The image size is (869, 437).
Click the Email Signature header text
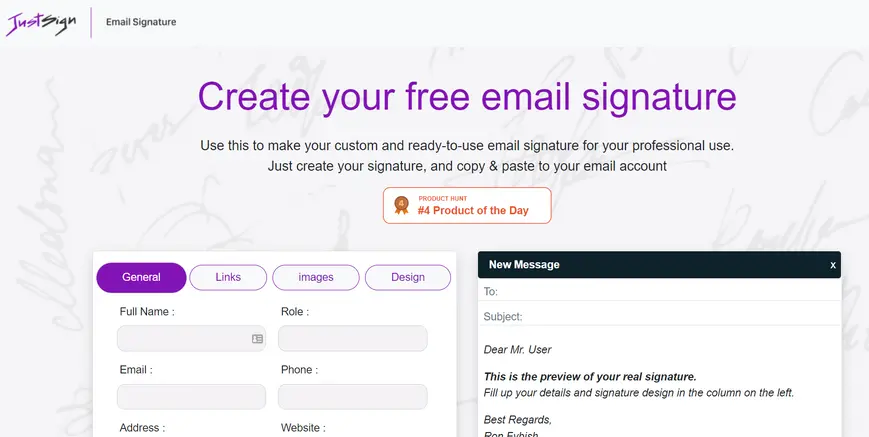point(141,22)
